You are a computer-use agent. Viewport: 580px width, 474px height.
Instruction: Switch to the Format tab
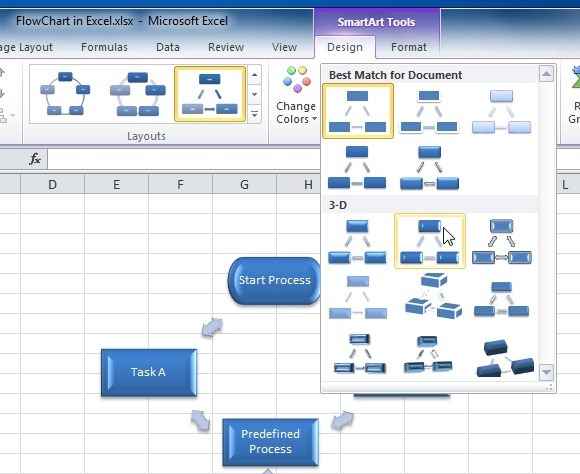click(x=408, y=47)
